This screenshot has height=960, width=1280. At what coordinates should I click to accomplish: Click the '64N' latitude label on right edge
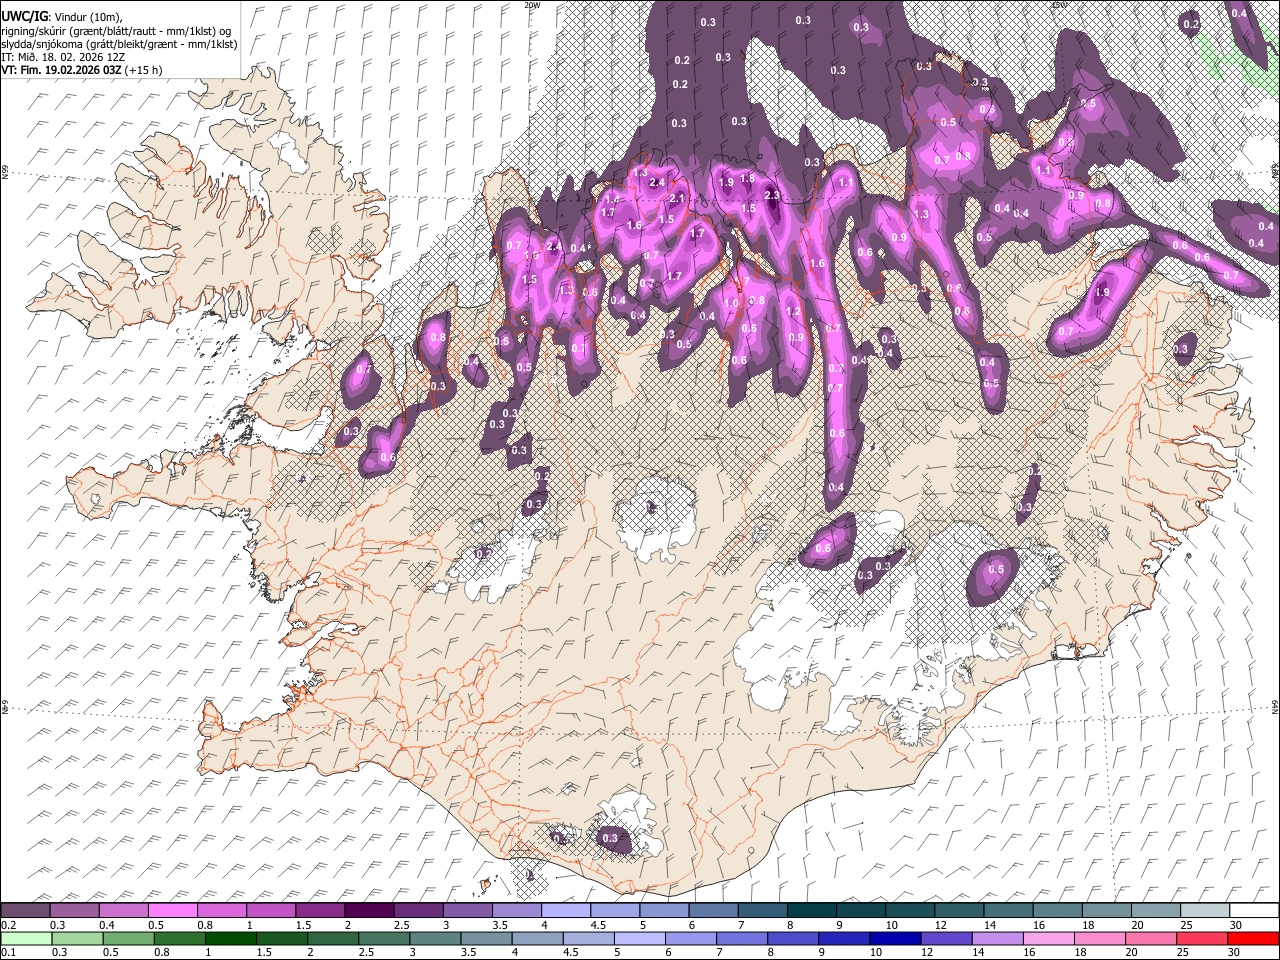pyautogui.click(x=1275, y=706)
